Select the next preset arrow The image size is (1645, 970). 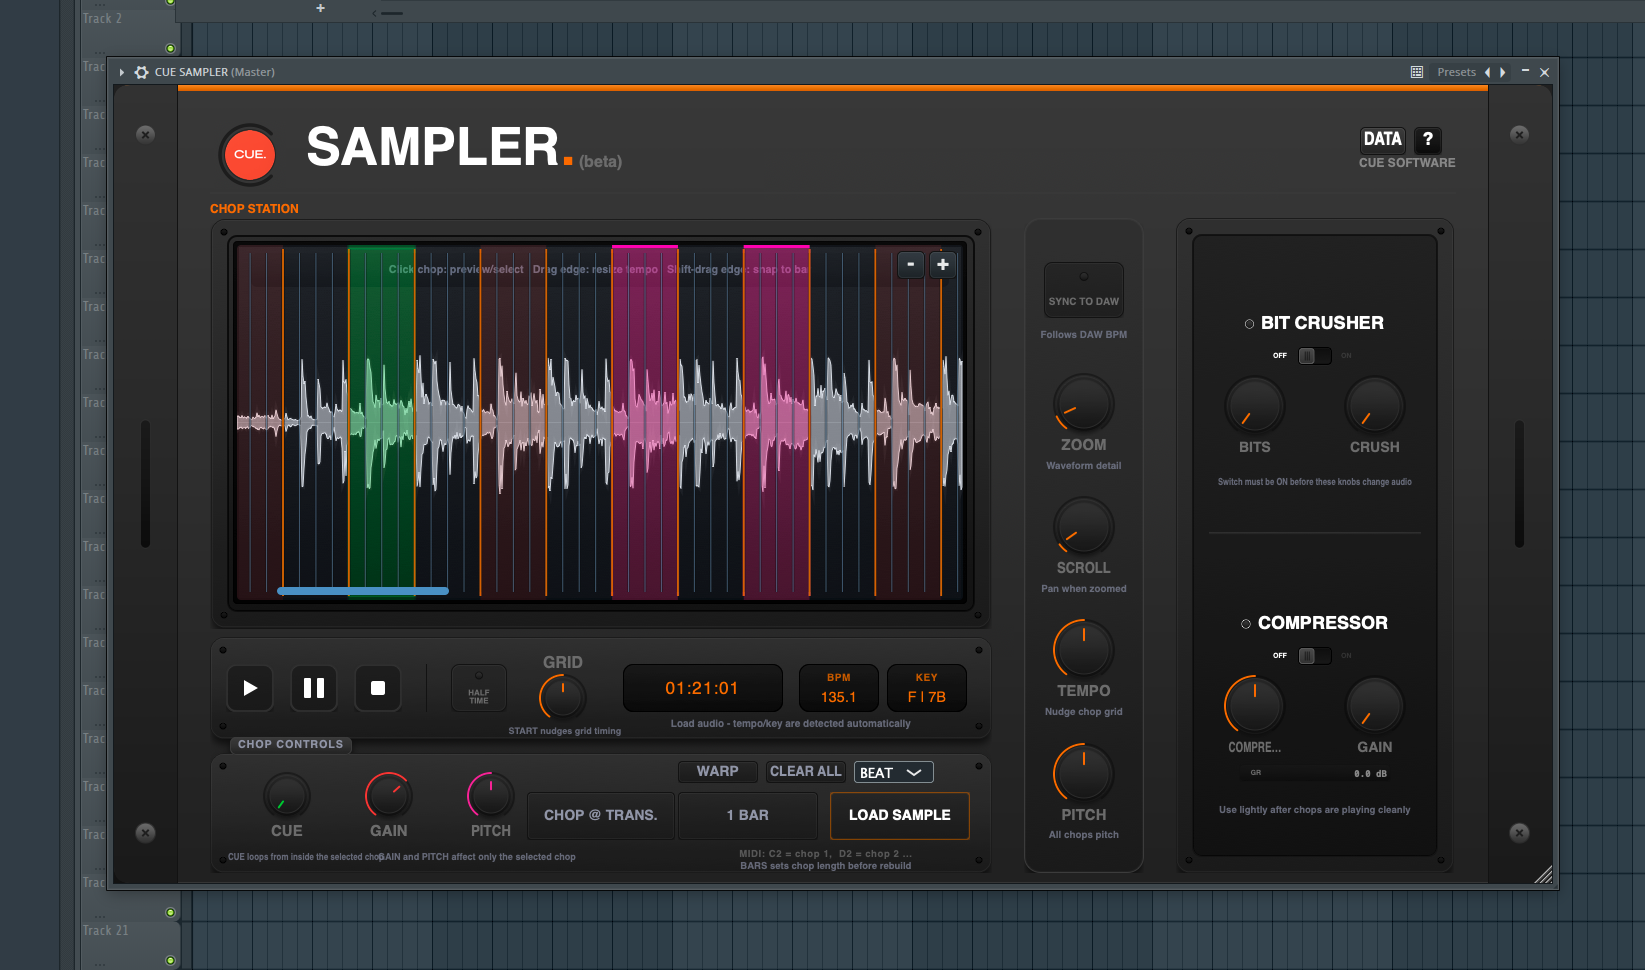1502,72
